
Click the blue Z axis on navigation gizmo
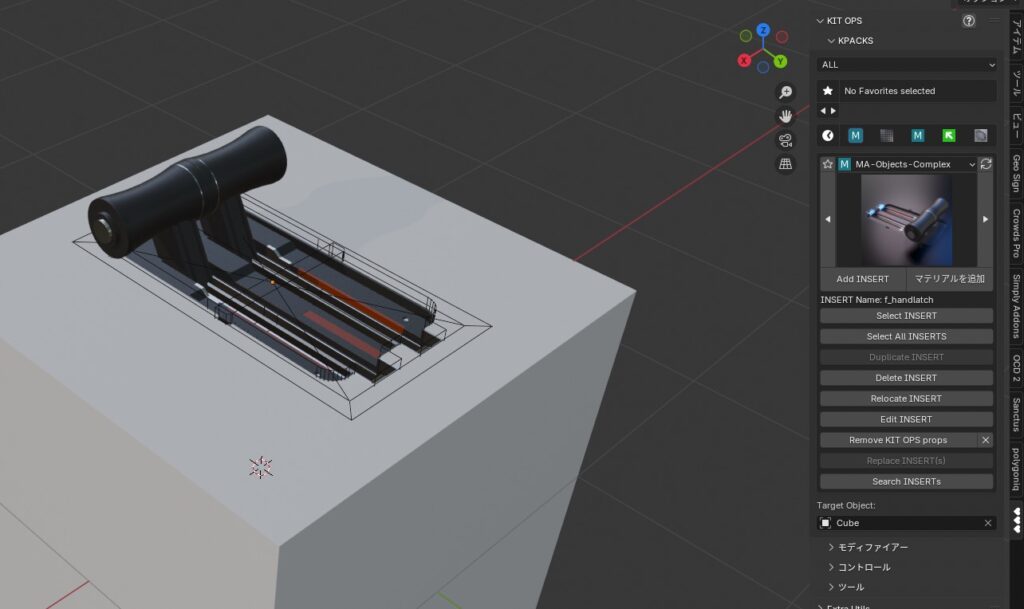point(763,30)
